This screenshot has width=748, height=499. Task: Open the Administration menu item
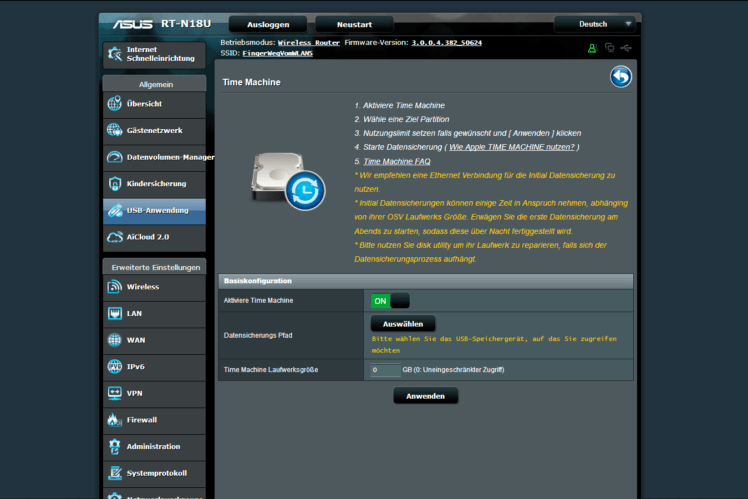click(x=155, y=447)
